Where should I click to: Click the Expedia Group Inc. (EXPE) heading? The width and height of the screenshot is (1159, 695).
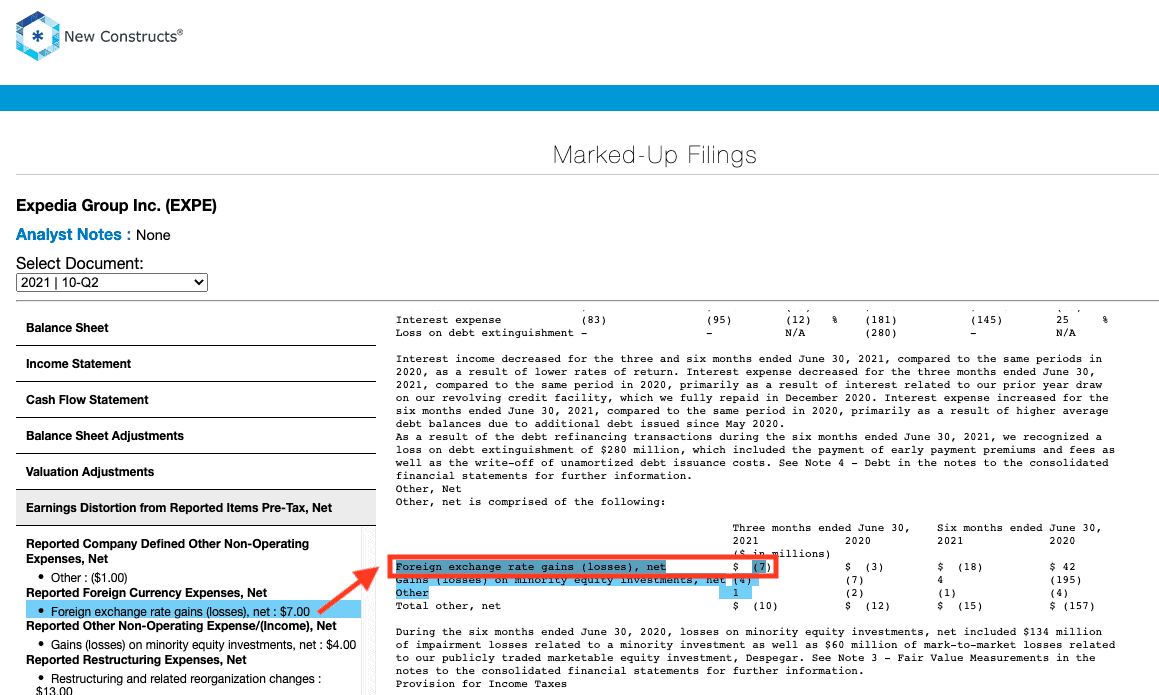[x=116, y=206]
